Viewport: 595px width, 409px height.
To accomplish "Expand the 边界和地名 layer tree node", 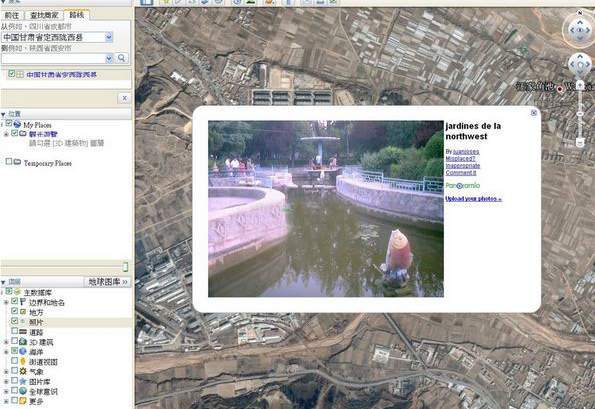I will pos(6,302).
